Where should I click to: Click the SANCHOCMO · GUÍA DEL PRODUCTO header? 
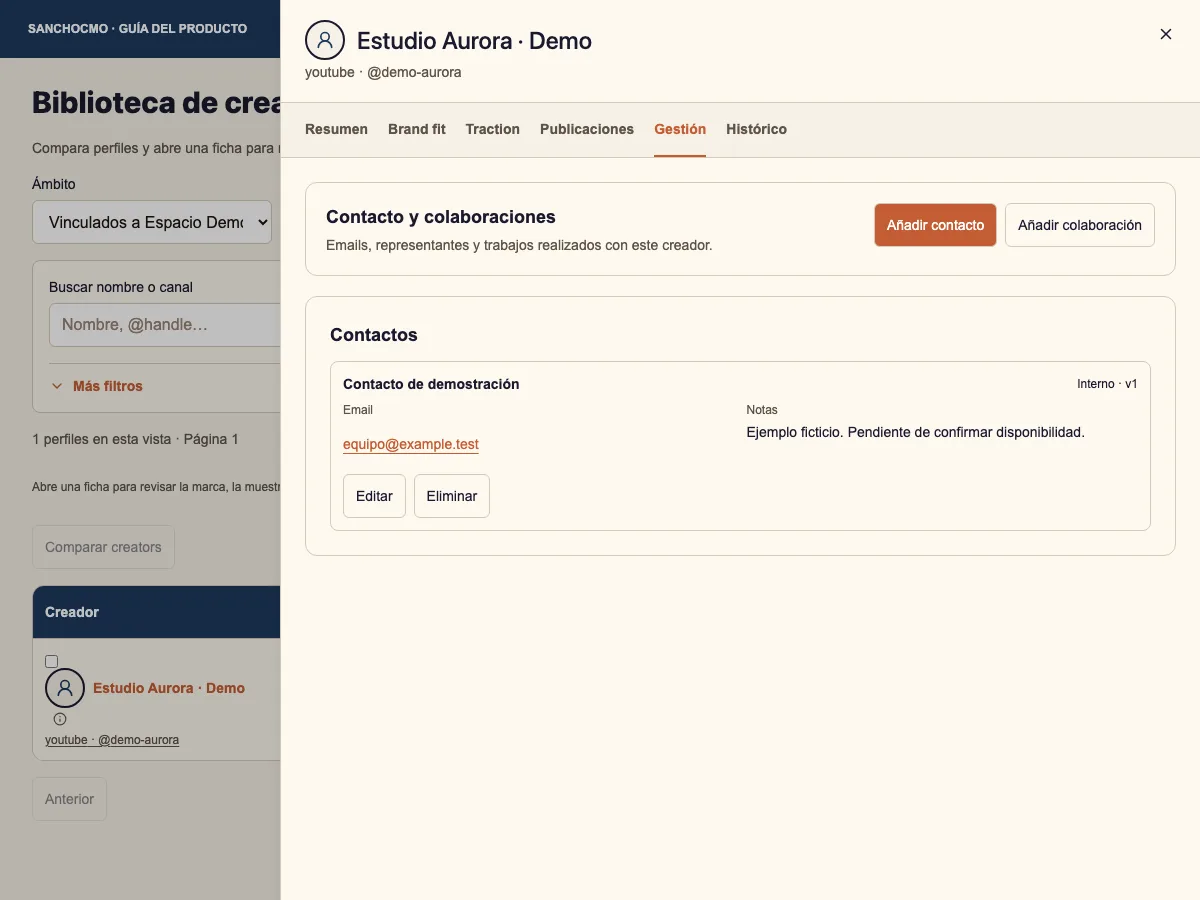pos(137,28)
